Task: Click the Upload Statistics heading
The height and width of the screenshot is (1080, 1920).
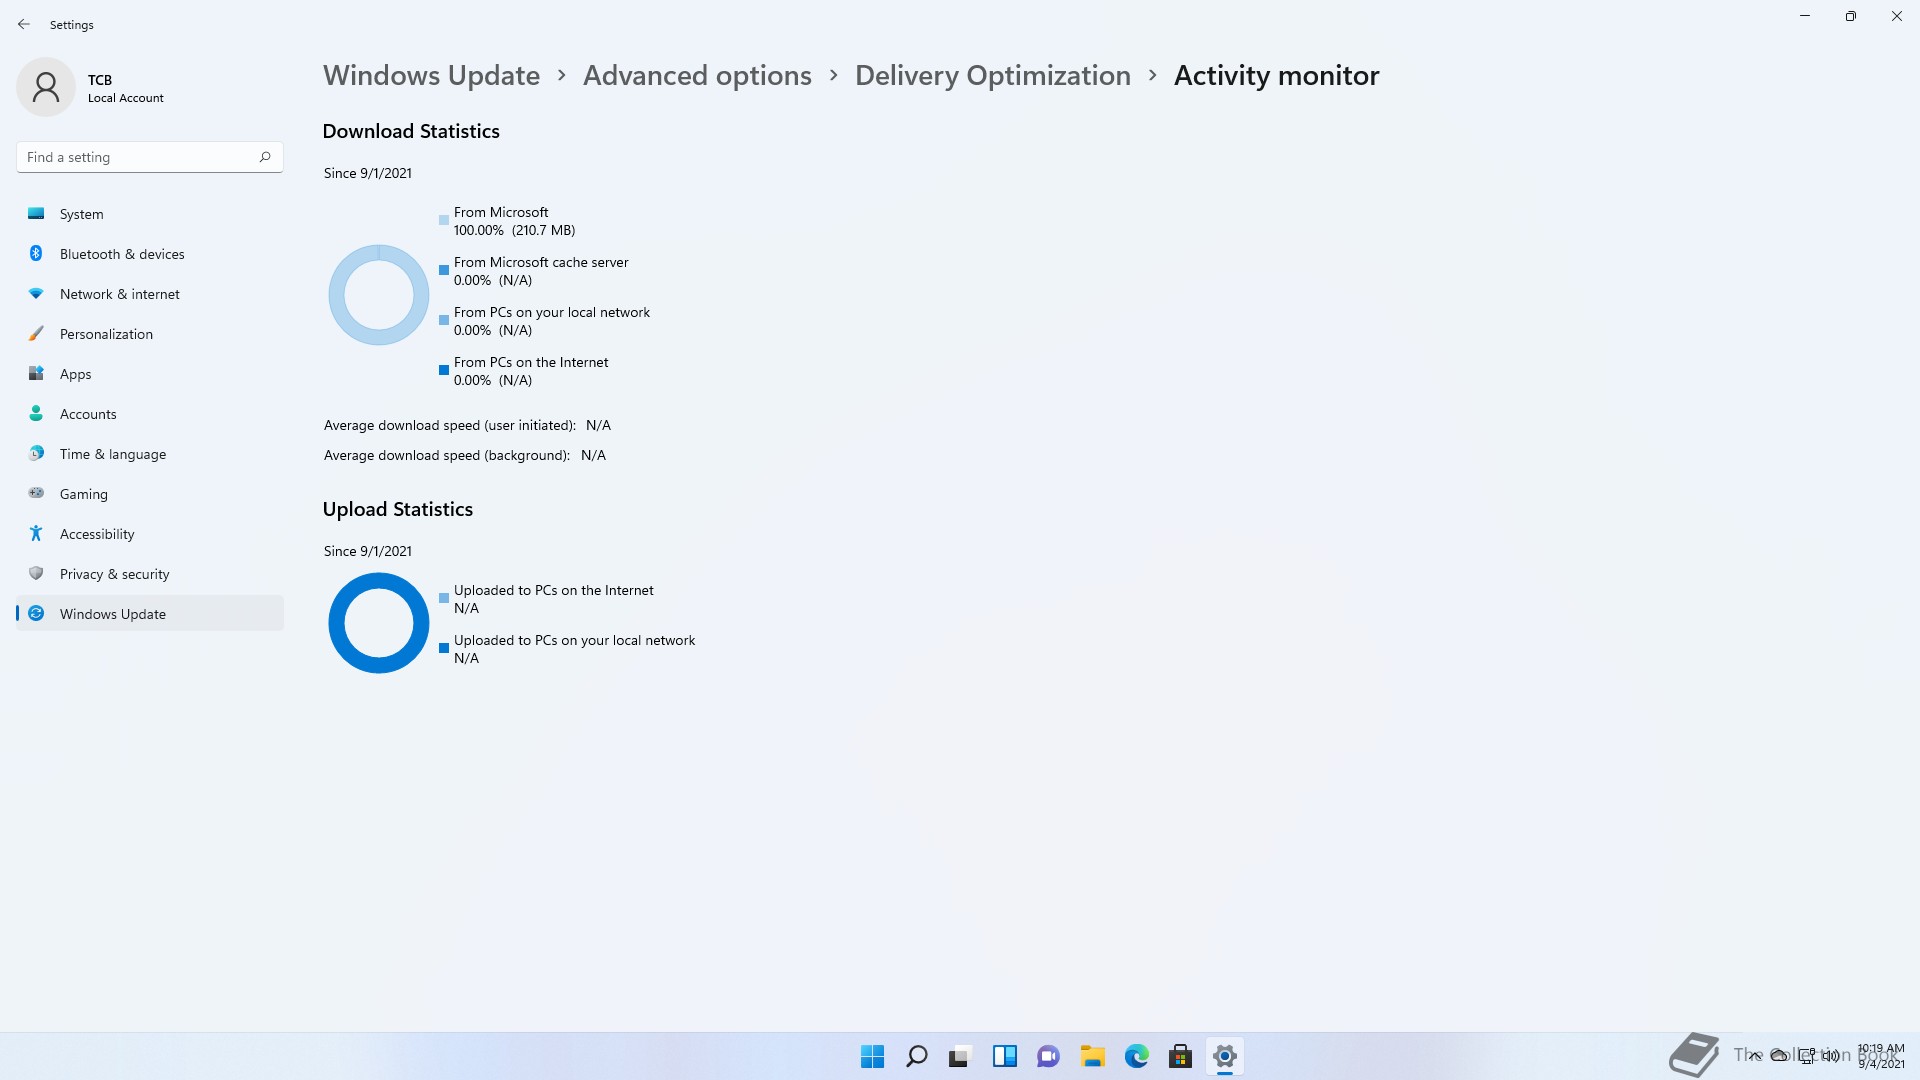Action: click(398, 509)
